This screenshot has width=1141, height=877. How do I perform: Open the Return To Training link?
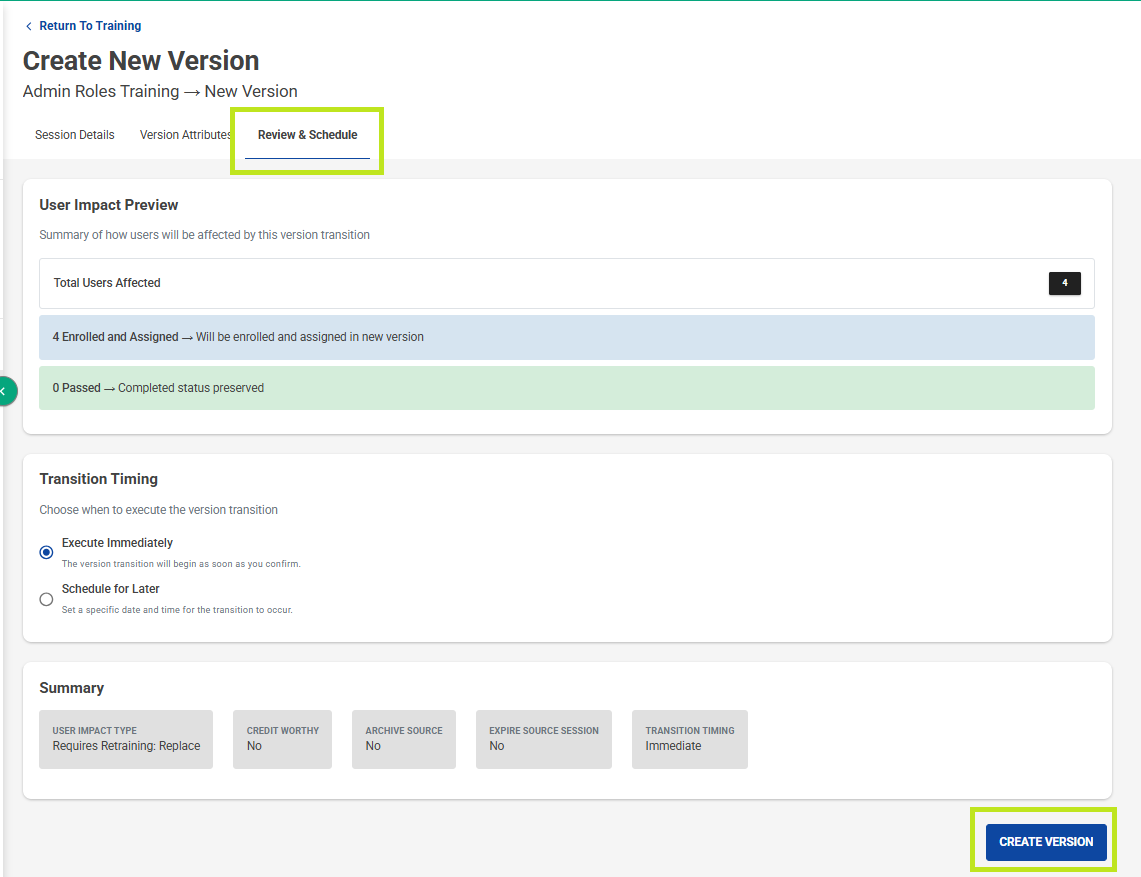90,26
